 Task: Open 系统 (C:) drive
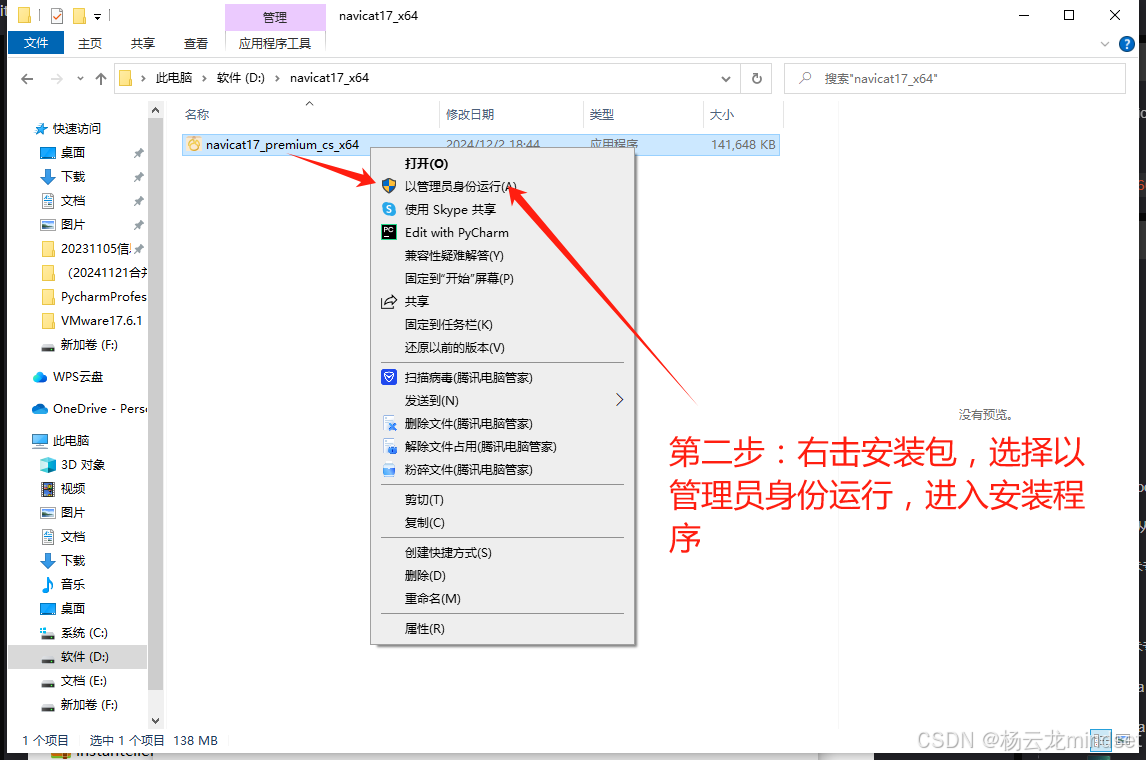tap(84, 633)
